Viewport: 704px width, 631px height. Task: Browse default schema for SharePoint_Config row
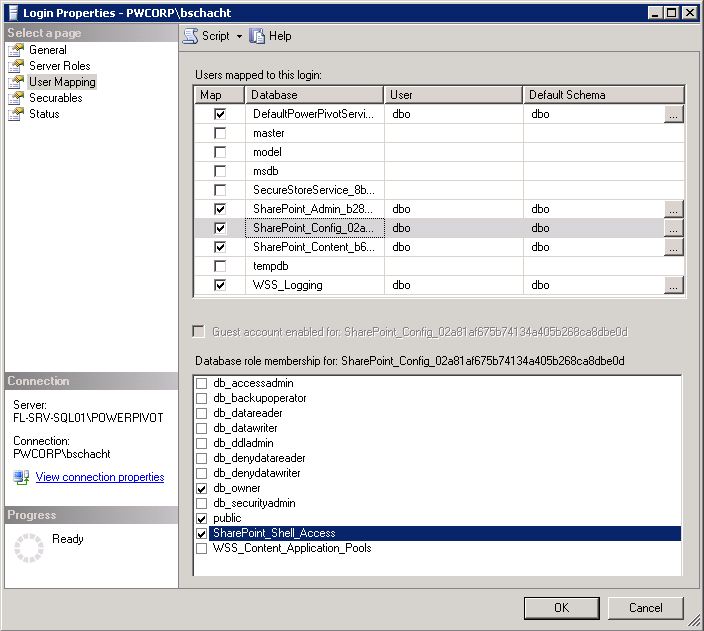coord(673,228)
